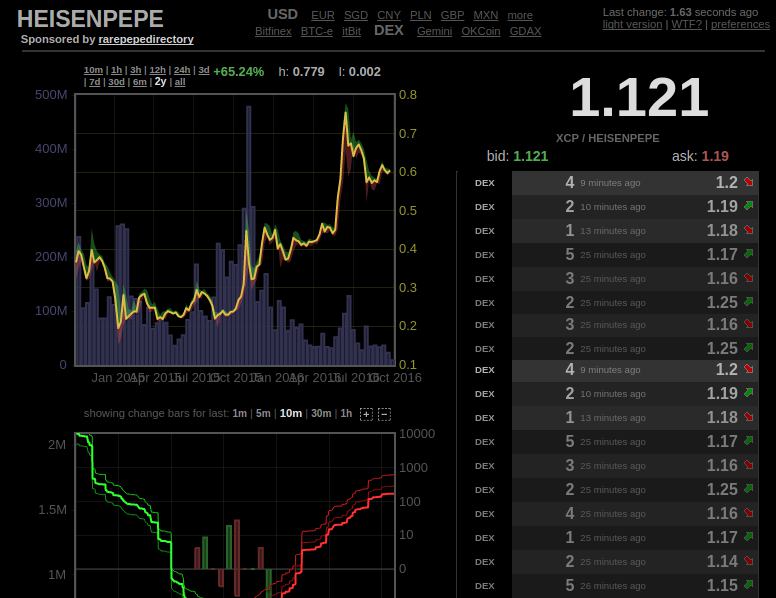776x598 pixels.
Task: Click the plus zoom icon for change bars
Action: click(x=366, y=414)
